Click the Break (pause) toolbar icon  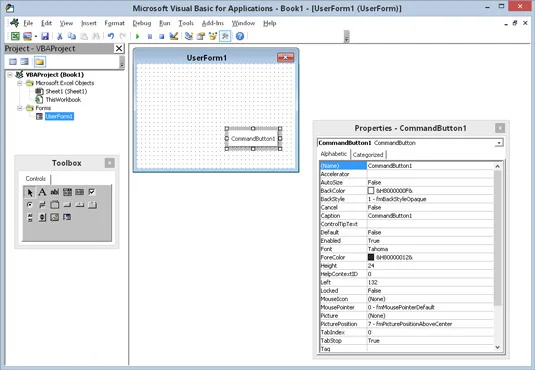(x=150, y=36)
